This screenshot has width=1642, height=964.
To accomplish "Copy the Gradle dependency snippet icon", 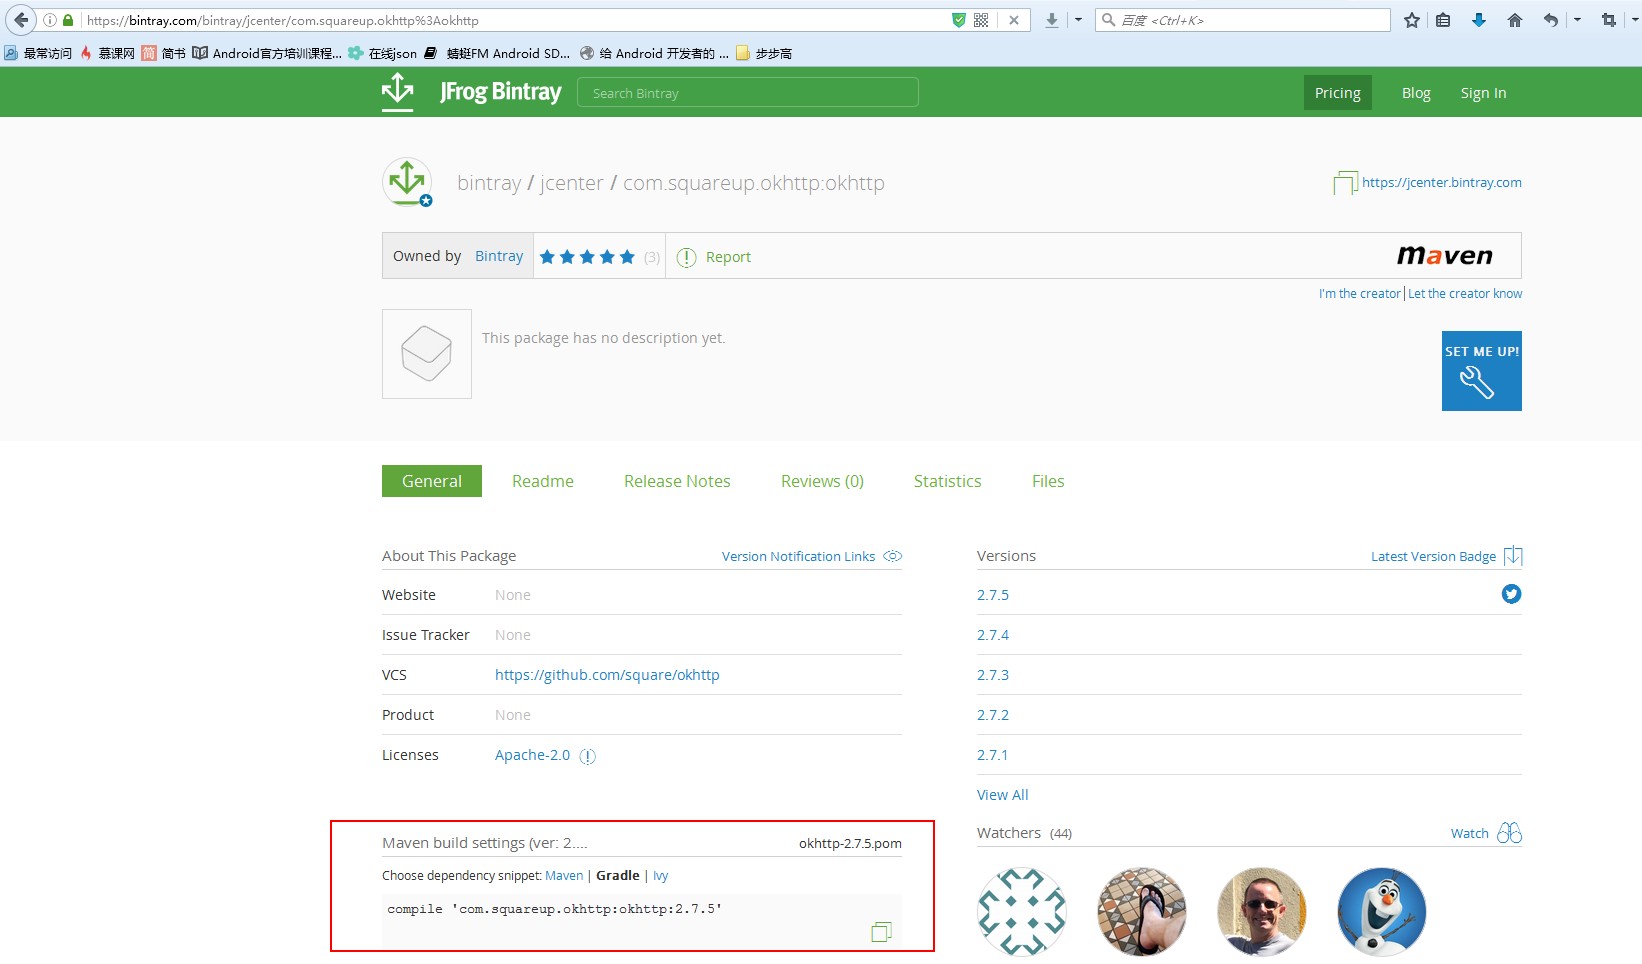I will [x=881, y=932].
